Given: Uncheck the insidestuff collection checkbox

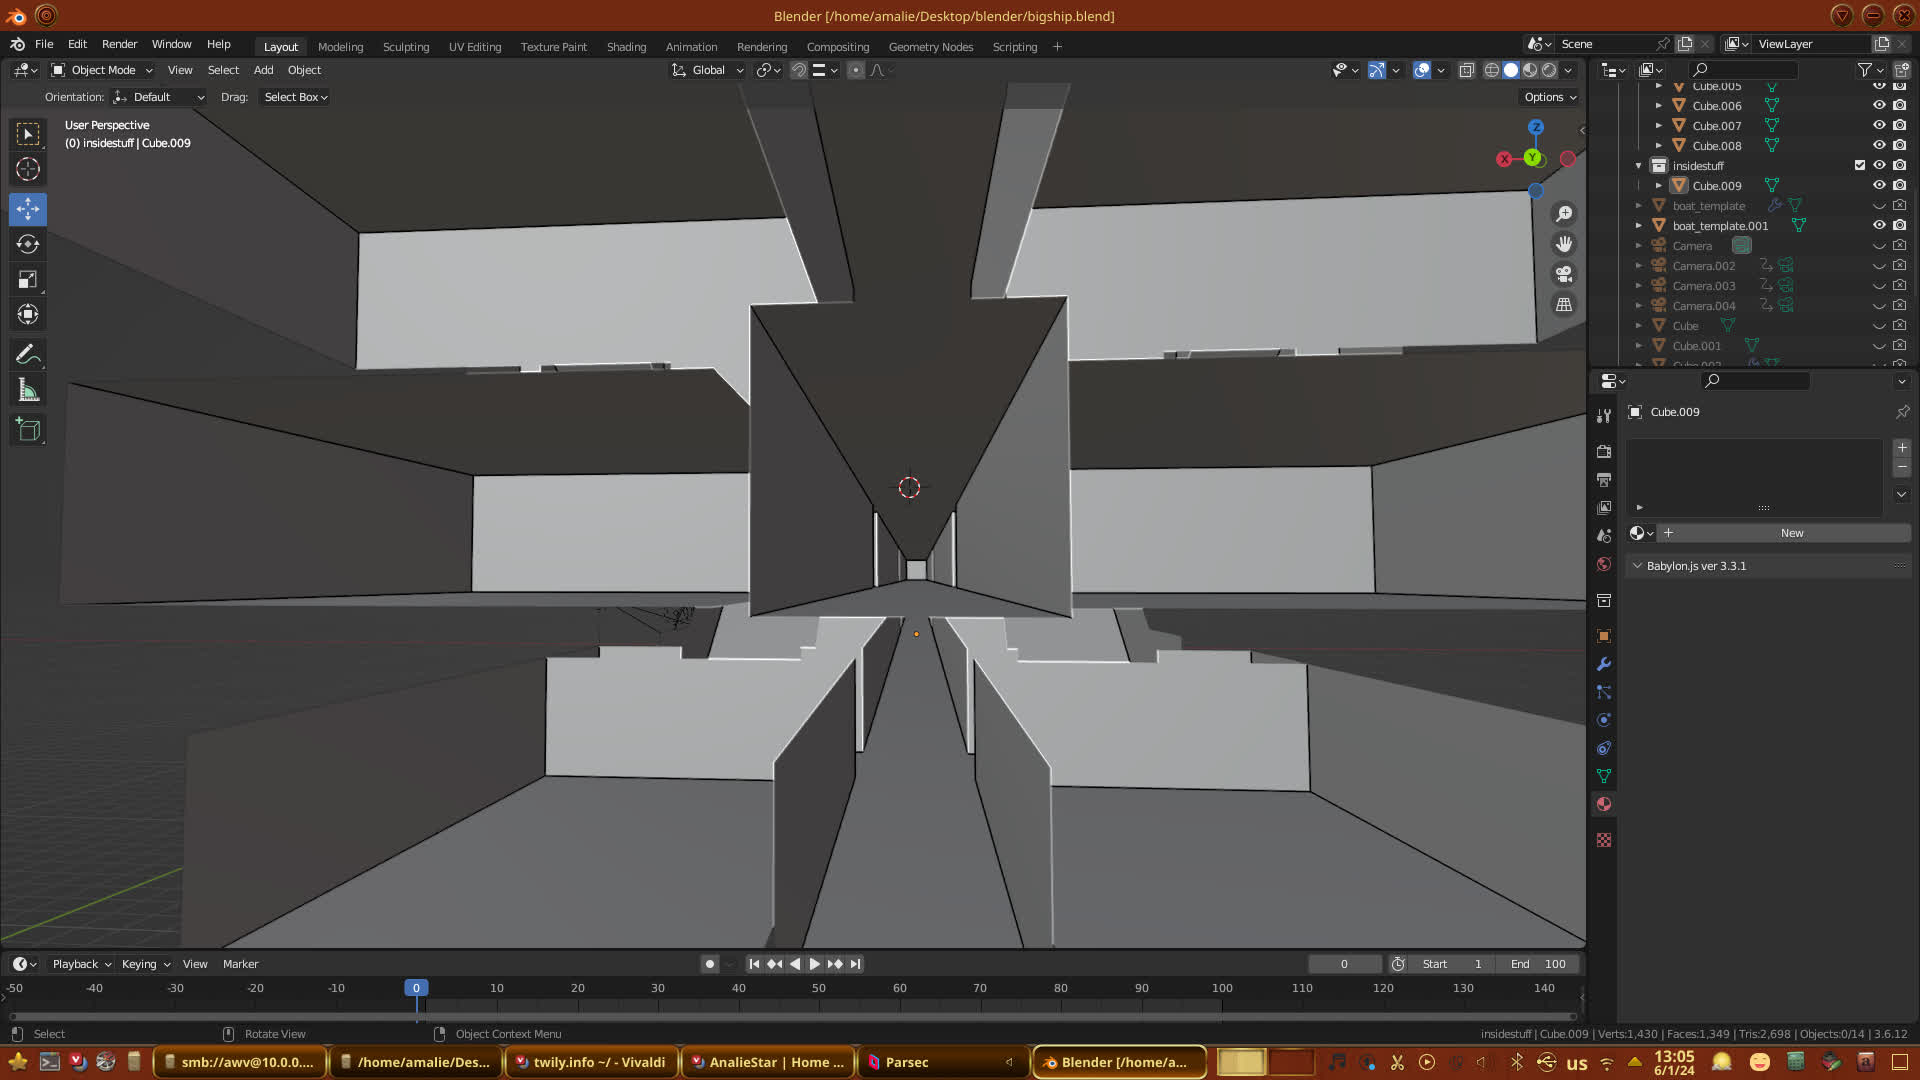Looking at the screenshot, I should point(1860,165).
